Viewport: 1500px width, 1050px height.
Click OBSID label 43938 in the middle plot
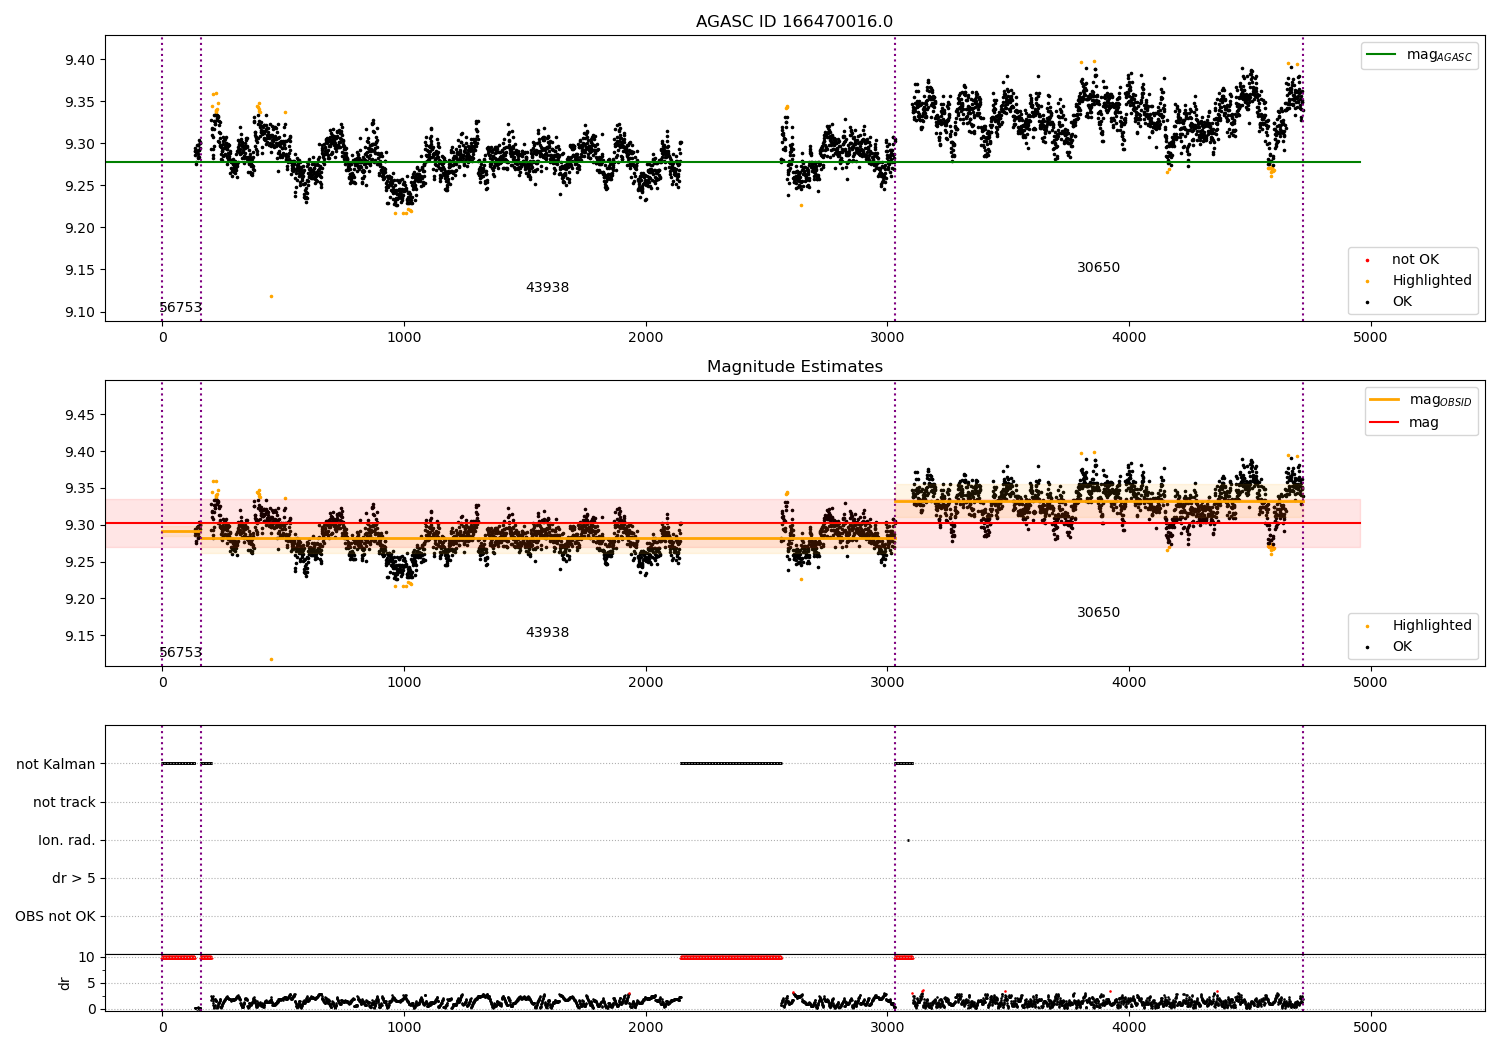547,633
